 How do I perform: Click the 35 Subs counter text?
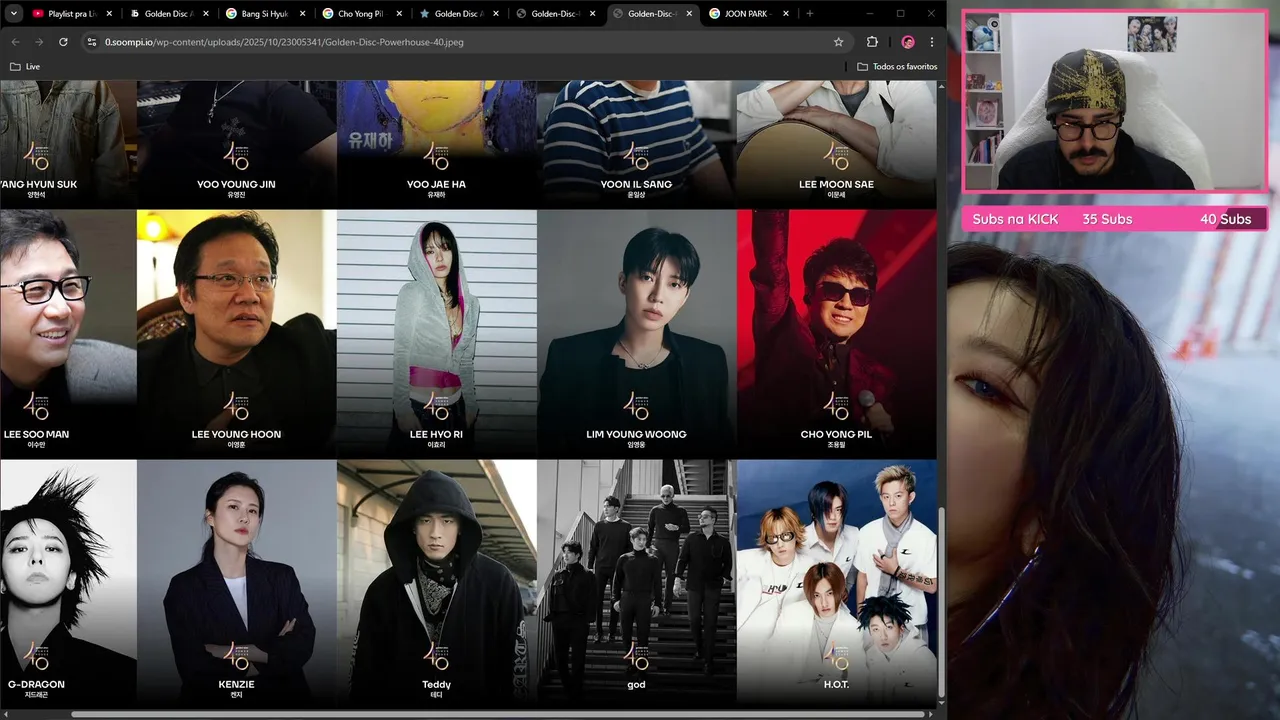[x=1107, y=219]
